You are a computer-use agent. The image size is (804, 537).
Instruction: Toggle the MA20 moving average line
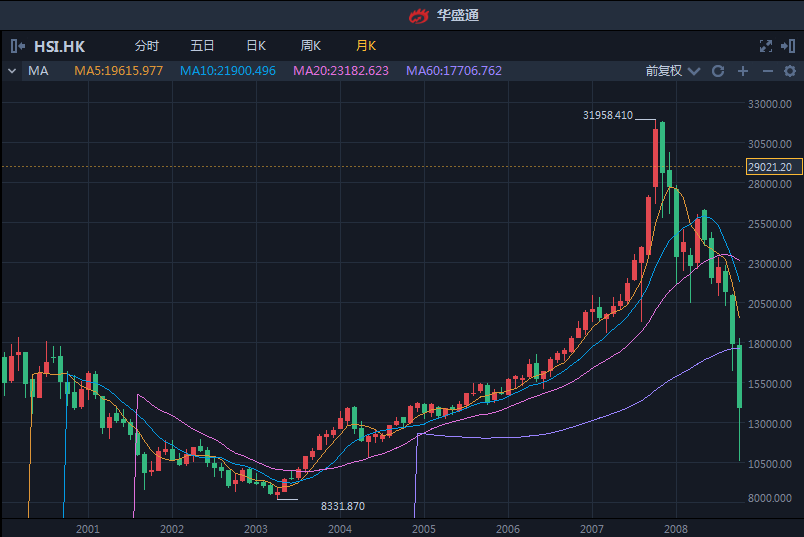pos(340,71)
